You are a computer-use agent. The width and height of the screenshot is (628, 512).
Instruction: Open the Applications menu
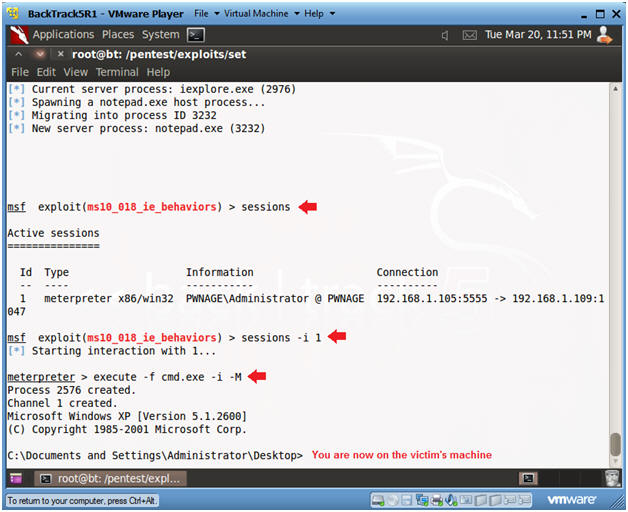click(63, 35)
